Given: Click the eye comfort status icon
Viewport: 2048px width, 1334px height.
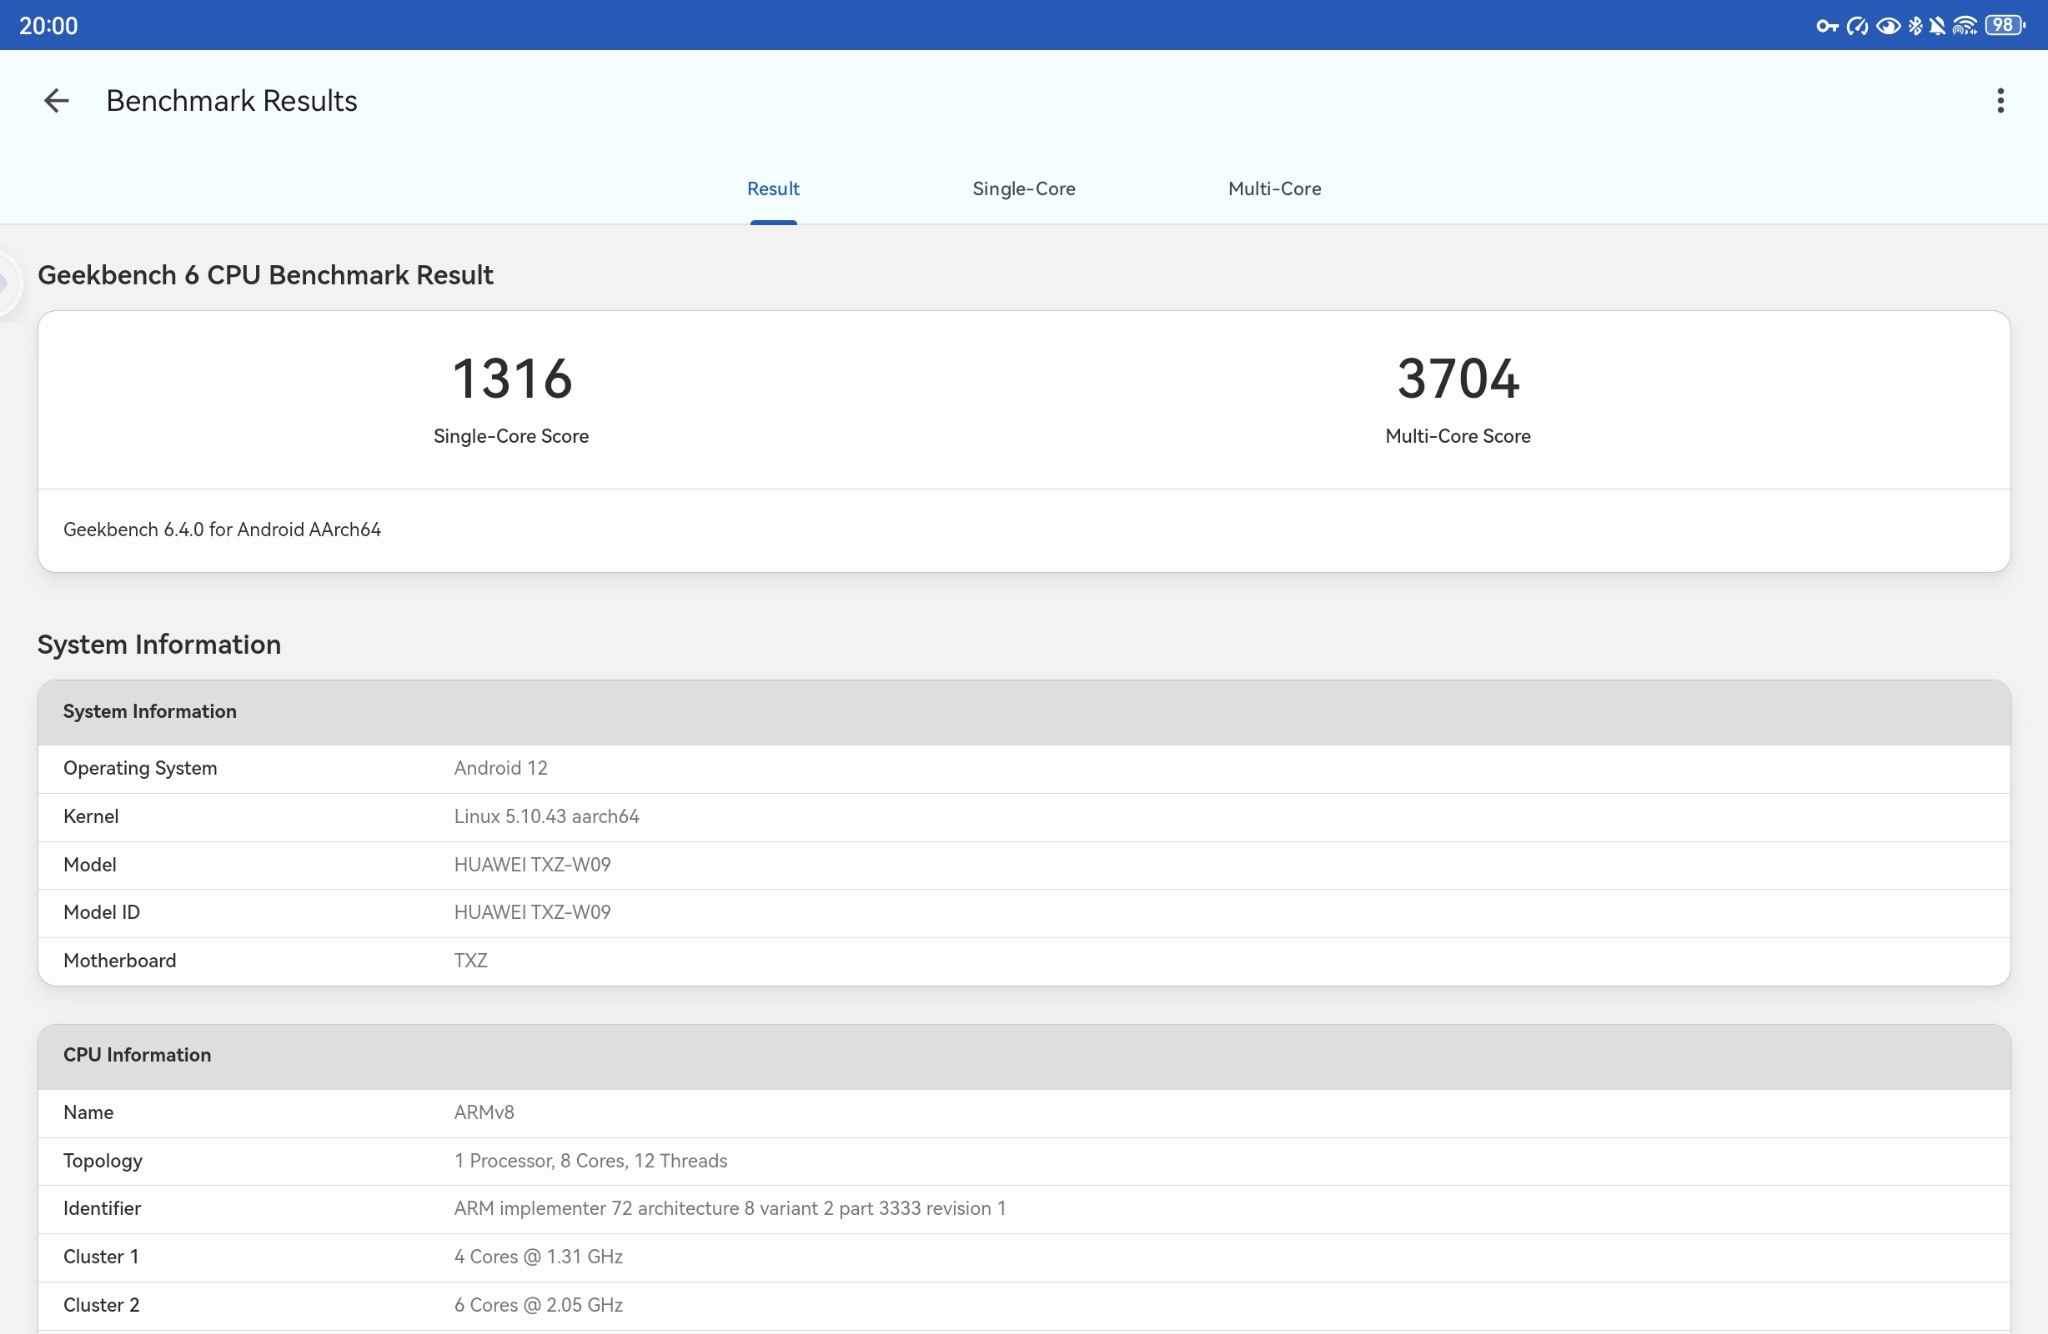Looking at the screenshot, I should [x=1888, y=26].
